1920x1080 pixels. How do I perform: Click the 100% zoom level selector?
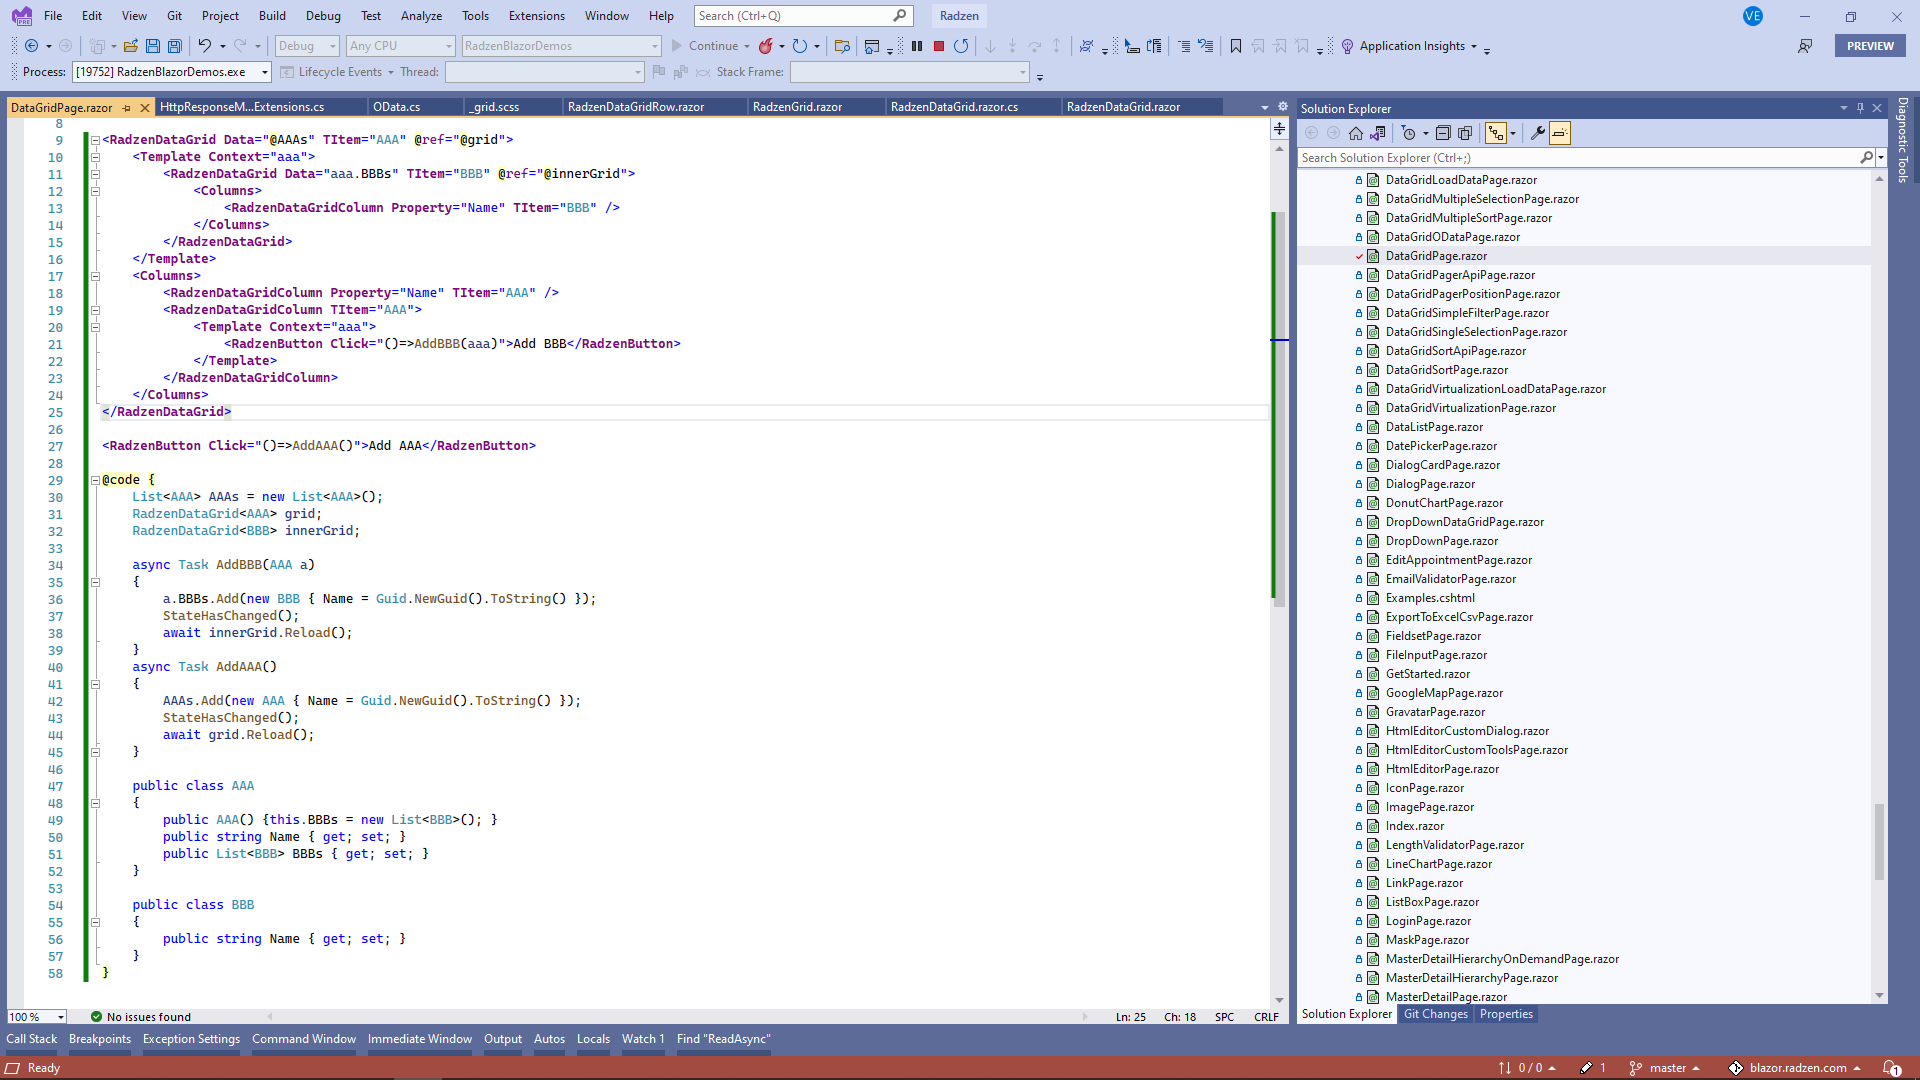coord(35,1017)
